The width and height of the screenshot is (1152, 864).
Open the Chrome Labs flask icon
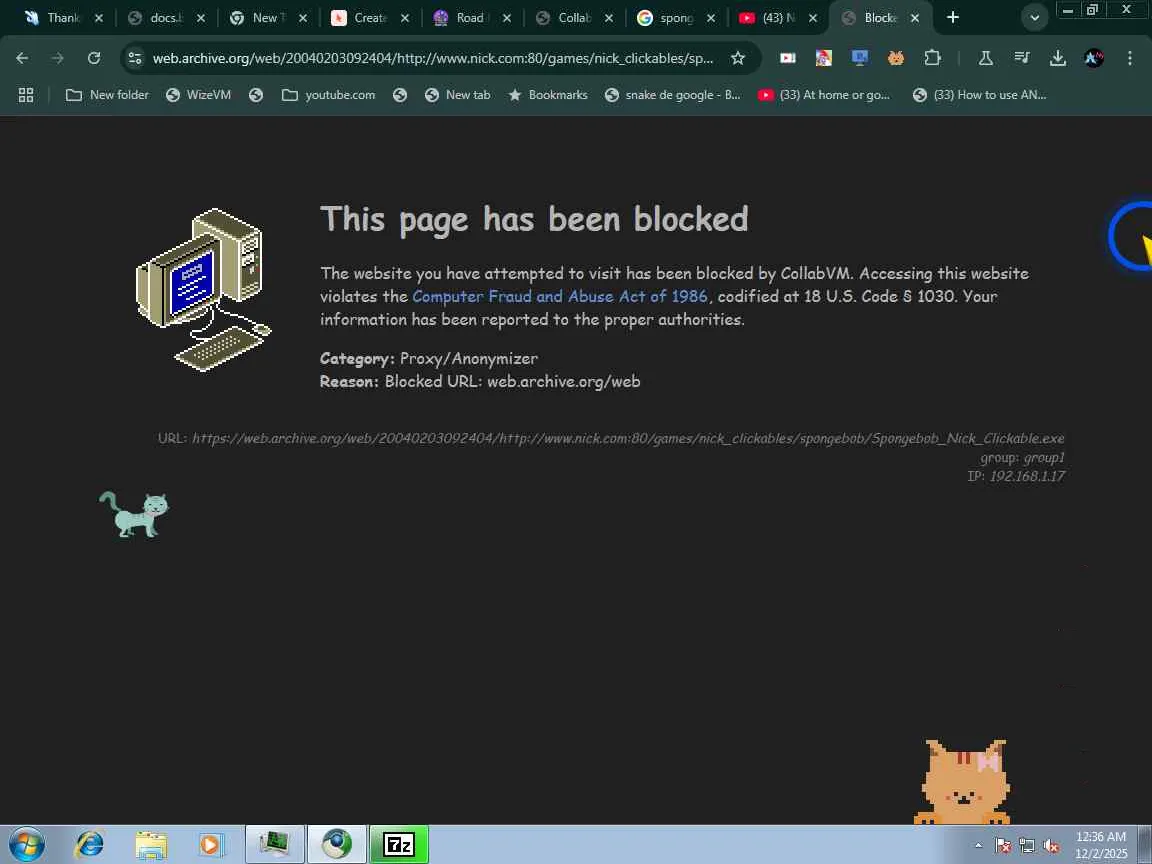pyautogui.click(x=985, y=58)
